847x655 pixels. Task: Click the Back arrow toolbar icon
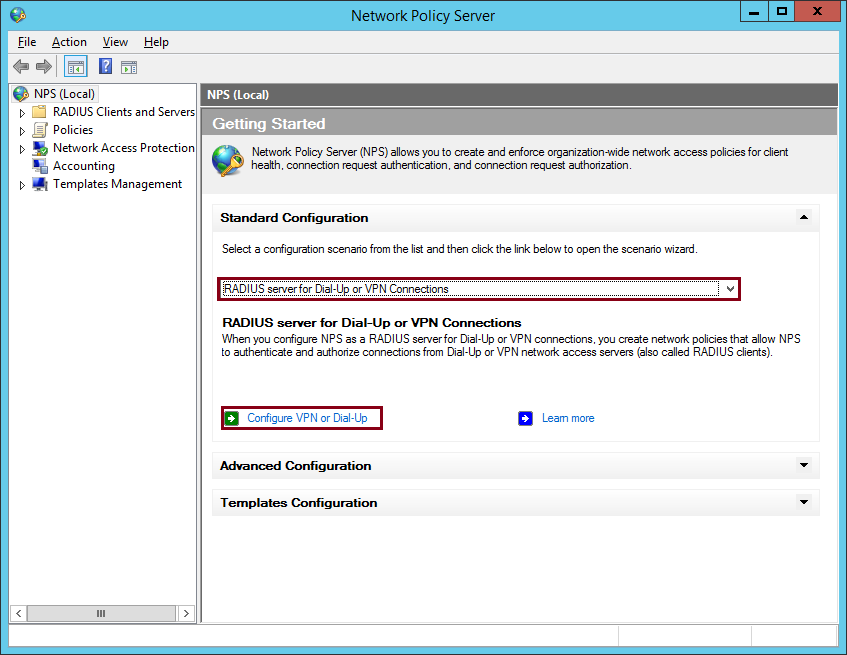[x=21, y=67]
